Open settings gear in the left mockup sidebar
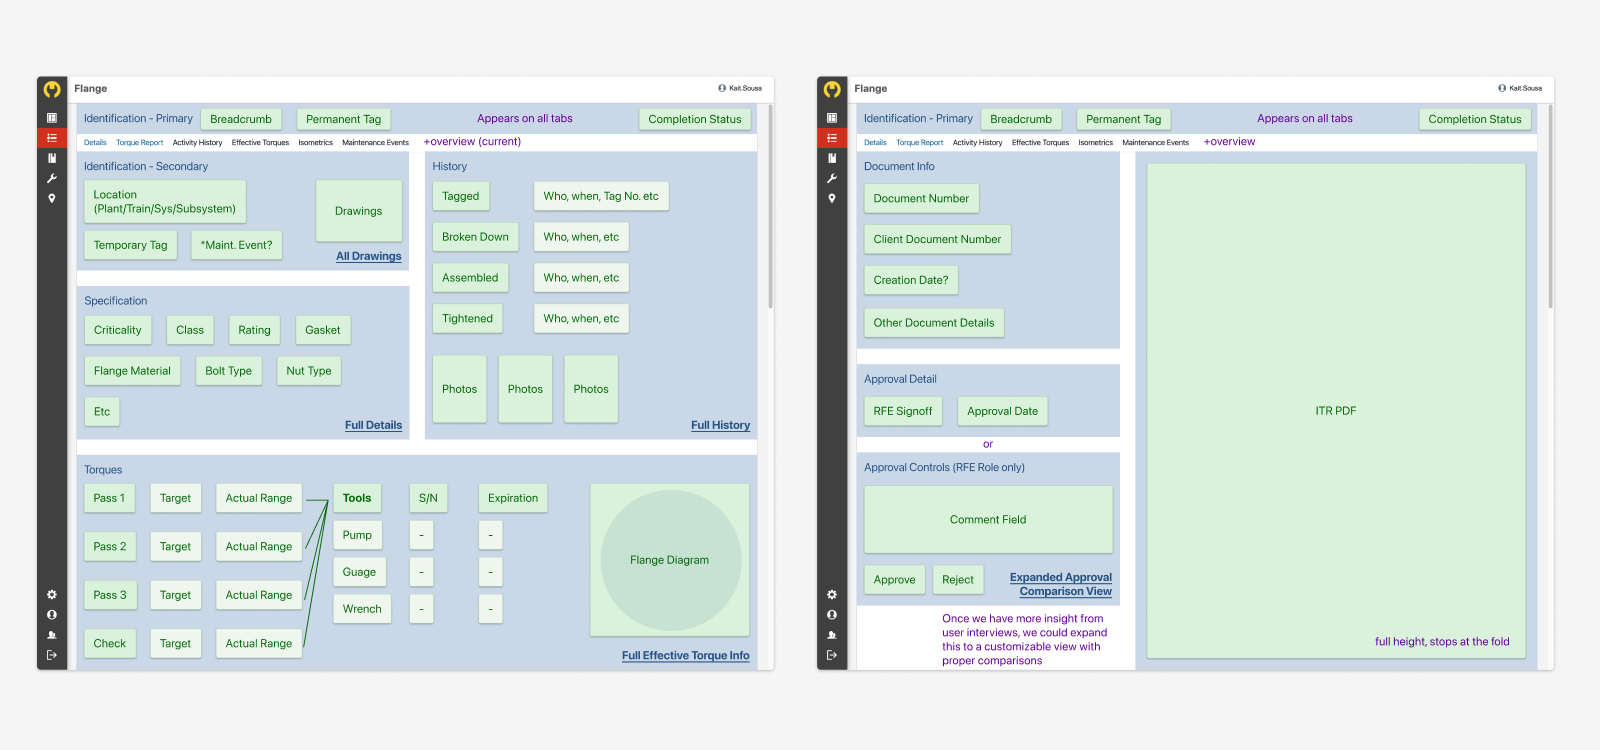This screenshot has height=750, width=1600. [x=52, y=595]
